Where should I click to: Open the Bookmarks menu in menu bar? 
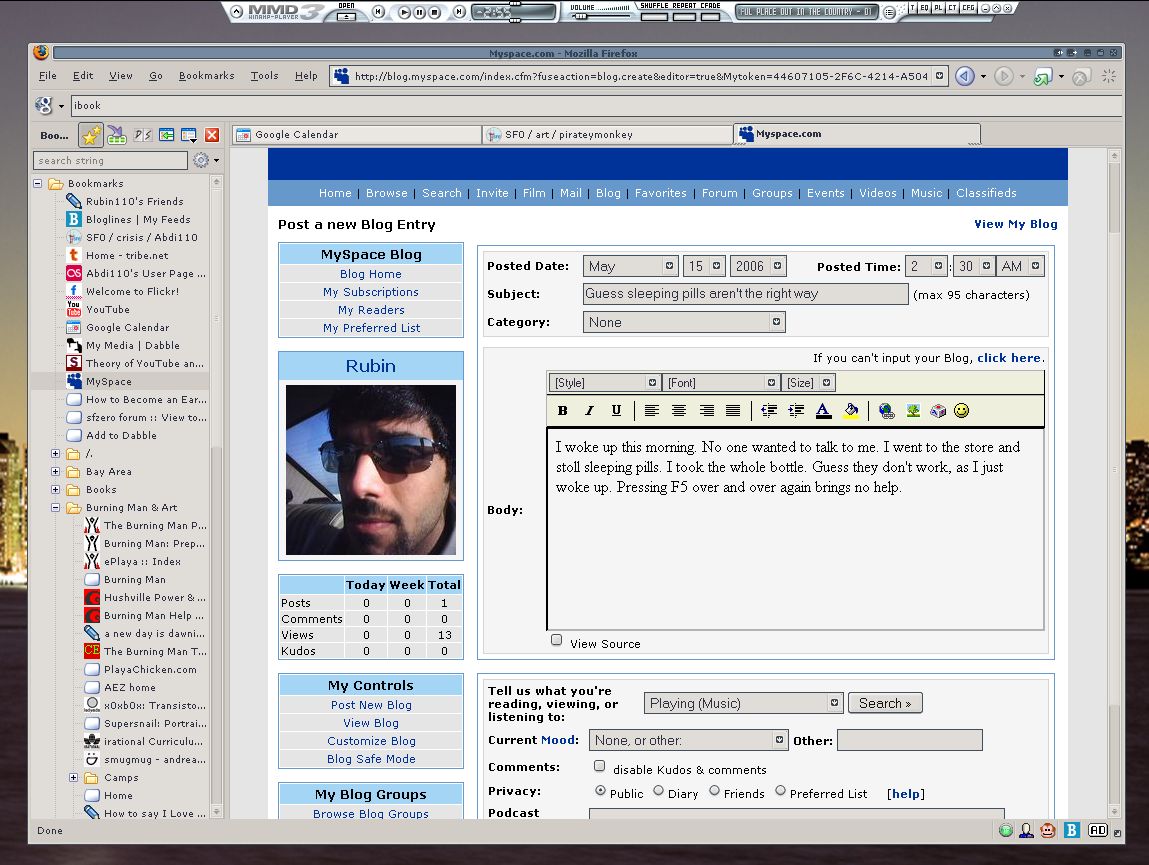coord(206,76)
